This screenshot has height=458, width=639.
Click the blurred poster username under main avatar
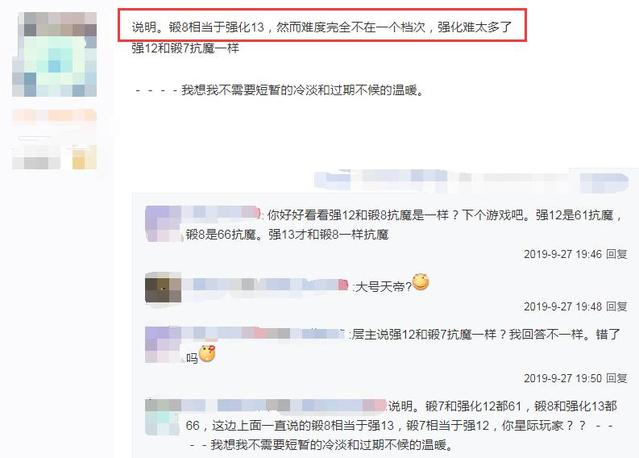[x=54, y=116]
